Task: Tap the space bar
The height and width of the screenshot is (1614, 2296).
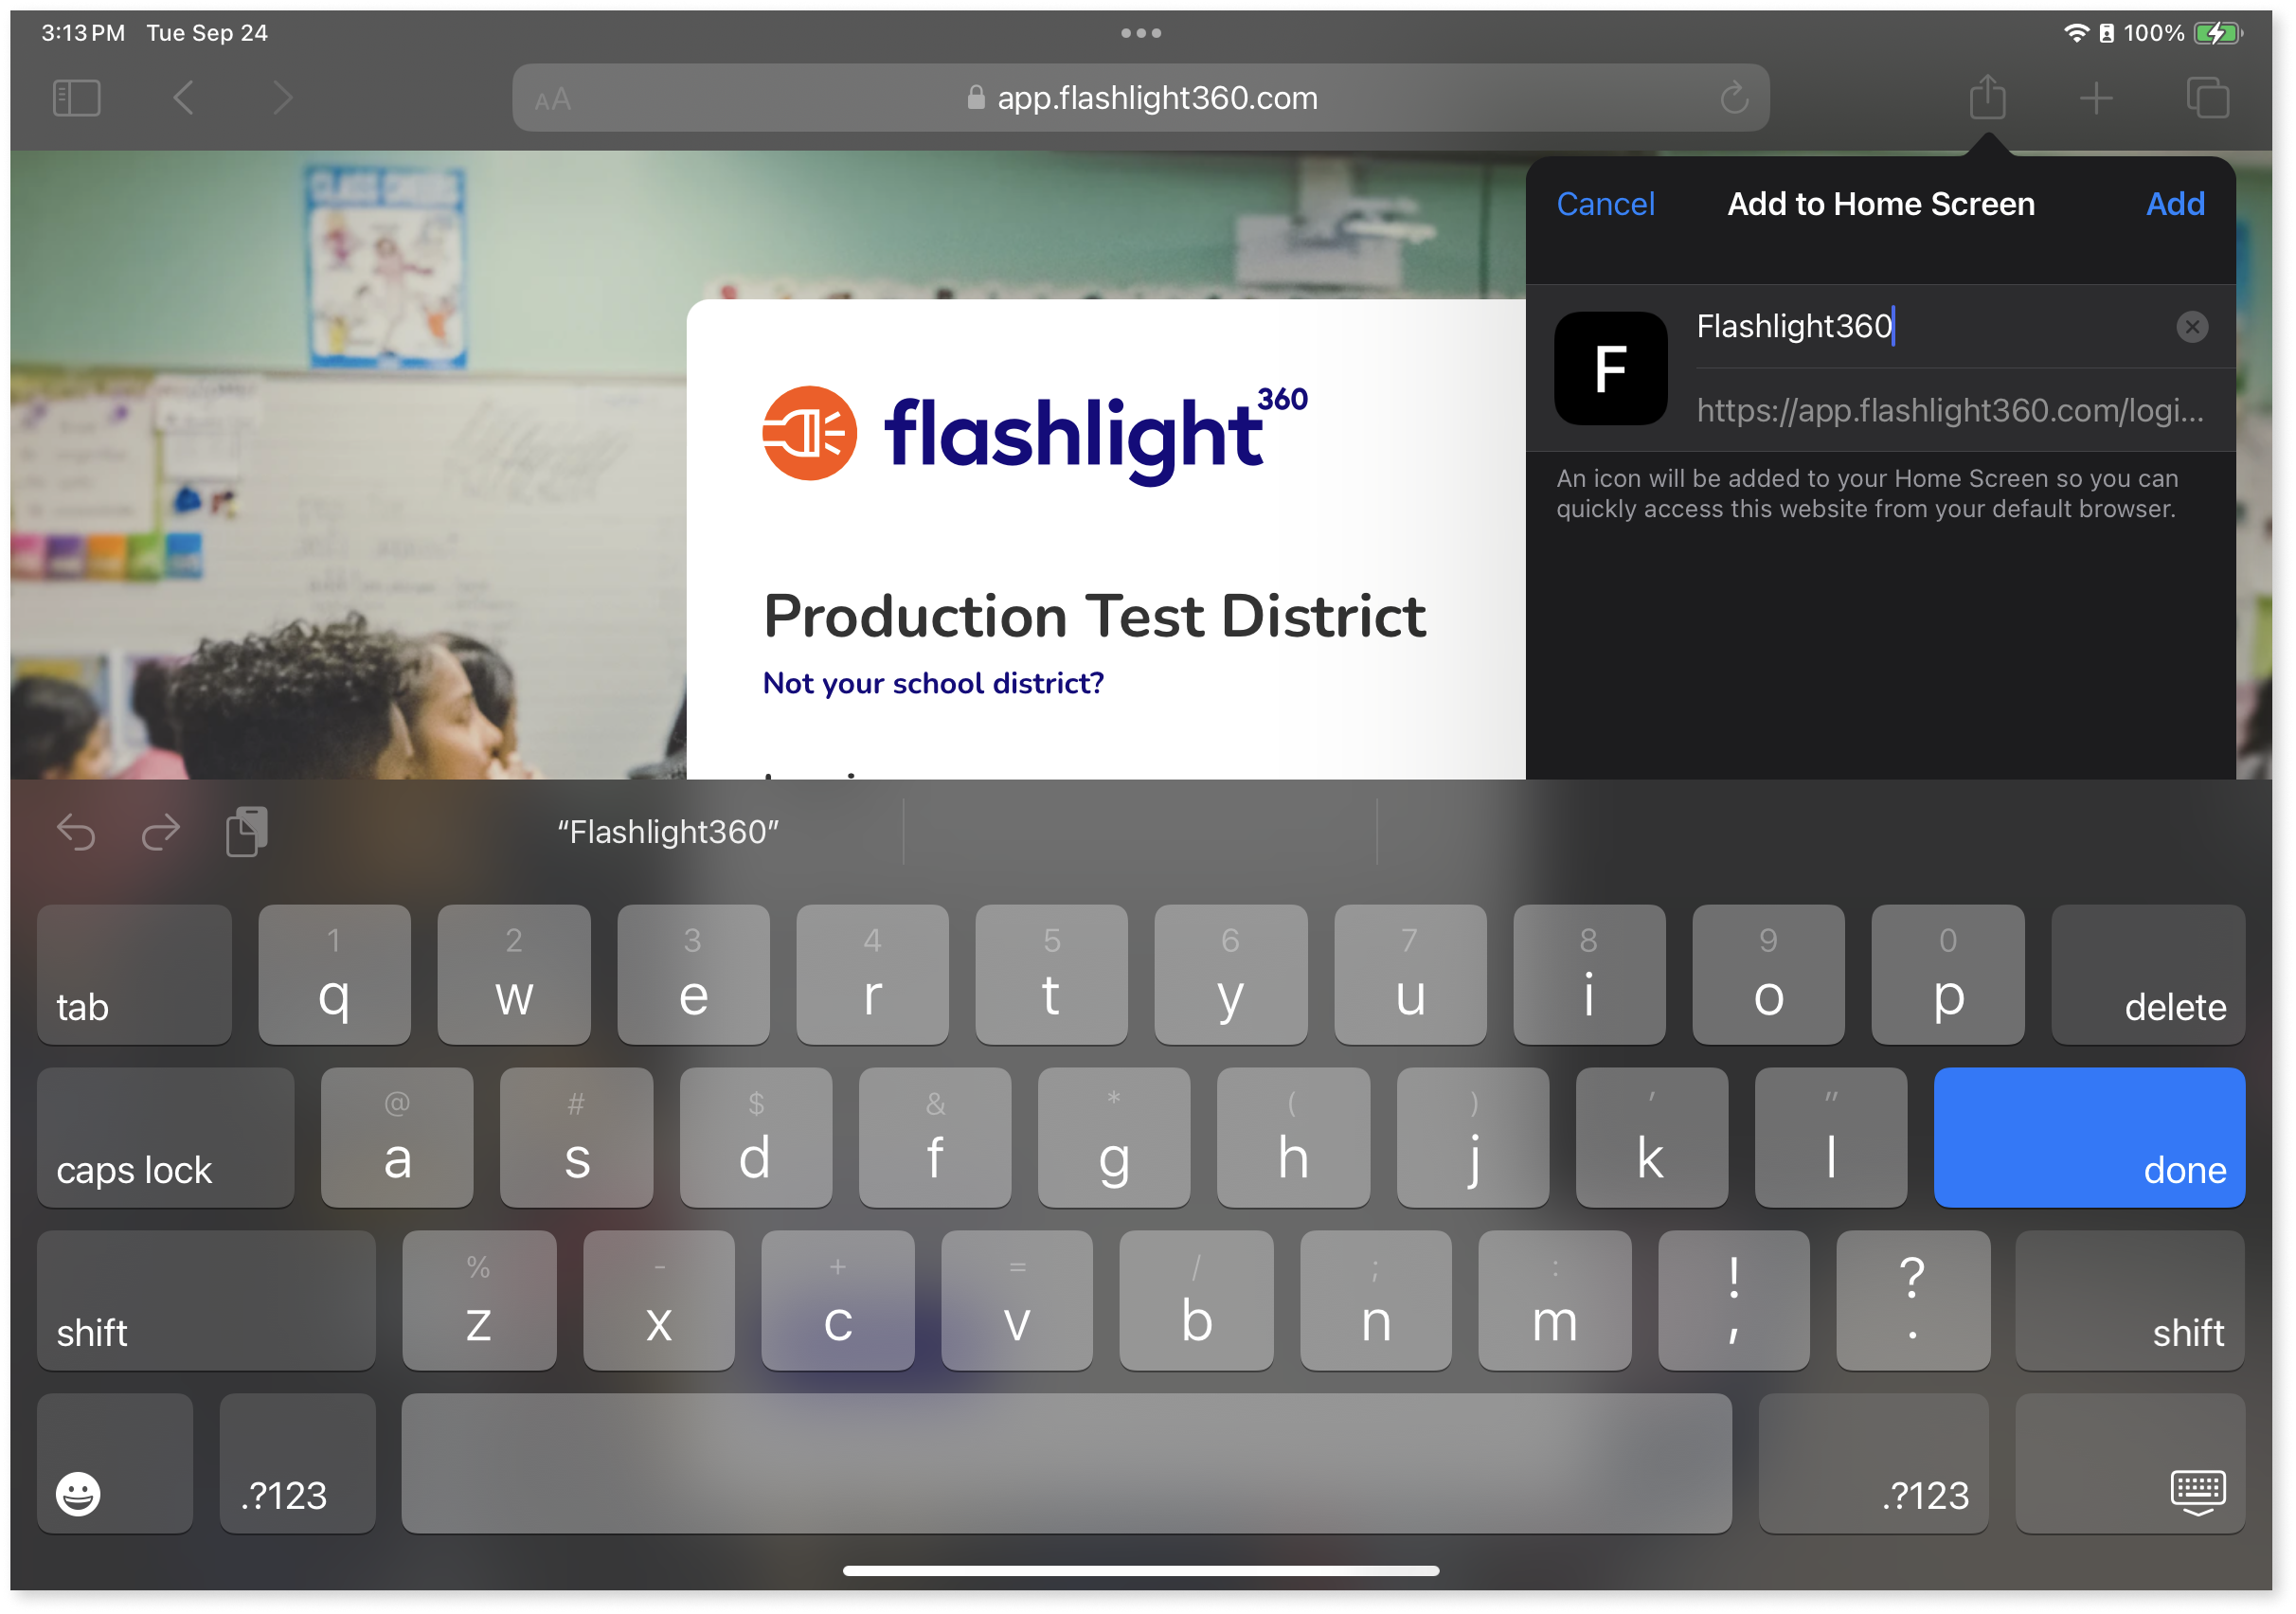Action: [1067, 1464]
